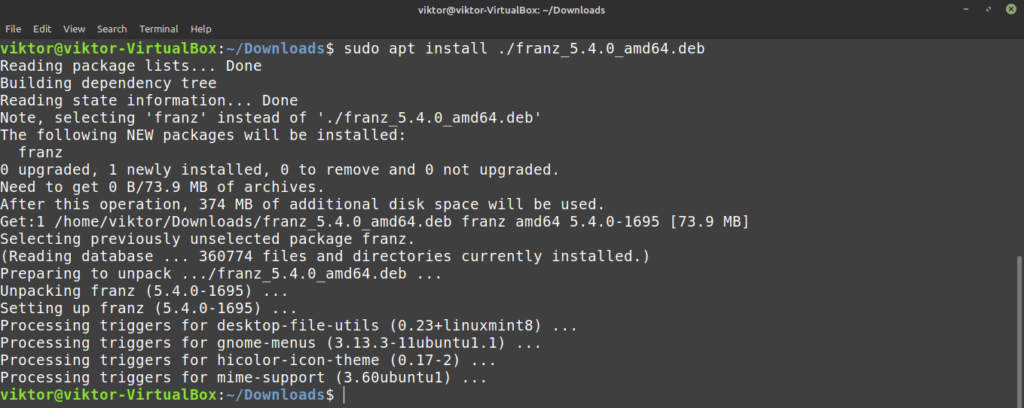
Task: Click the 'Setting up franz' line
Action: tap(139, 308)
